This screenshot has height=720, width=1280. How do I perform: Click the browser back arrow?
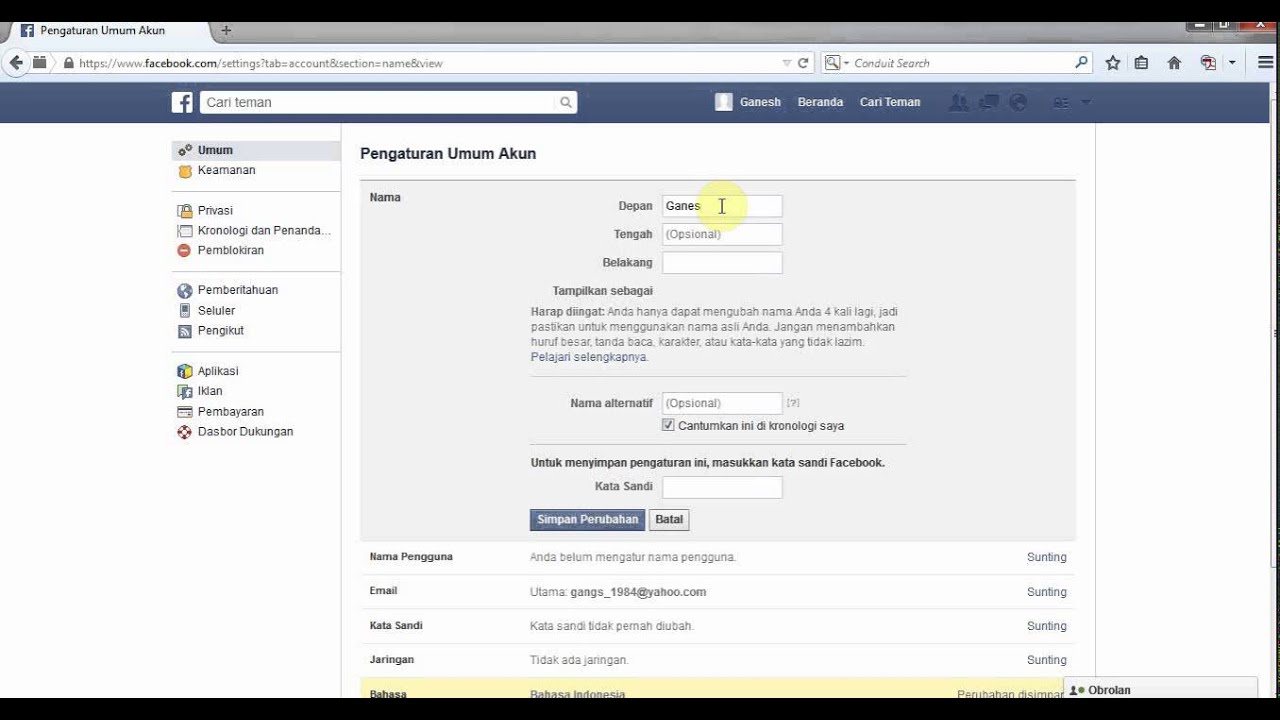pyautogui.click(x=16, y=63)
